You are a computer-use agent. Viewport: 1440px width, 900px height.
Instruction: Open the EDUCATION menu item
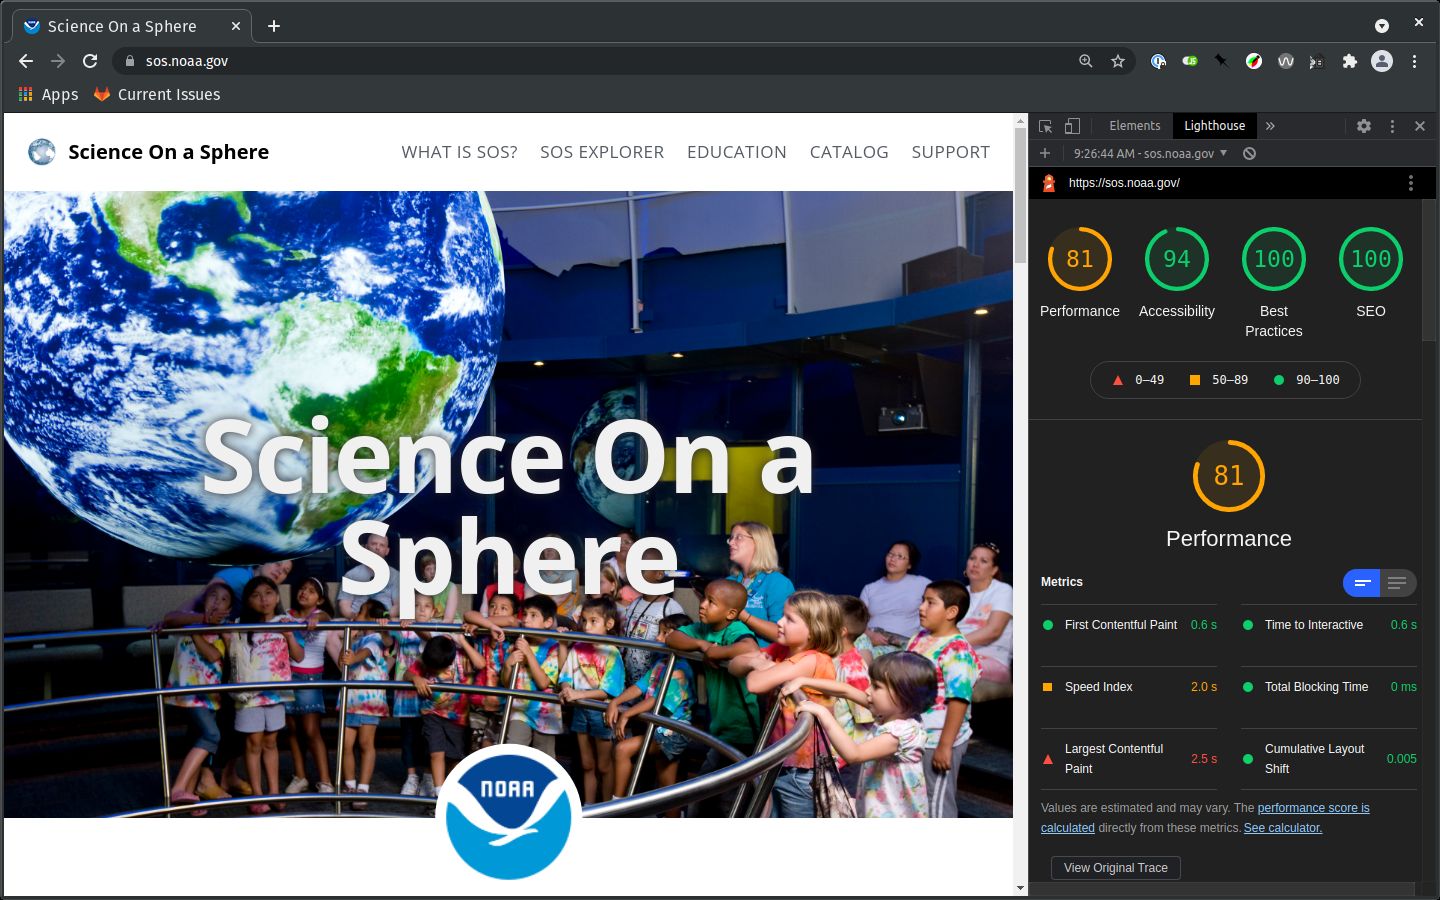tap(737, 152)
